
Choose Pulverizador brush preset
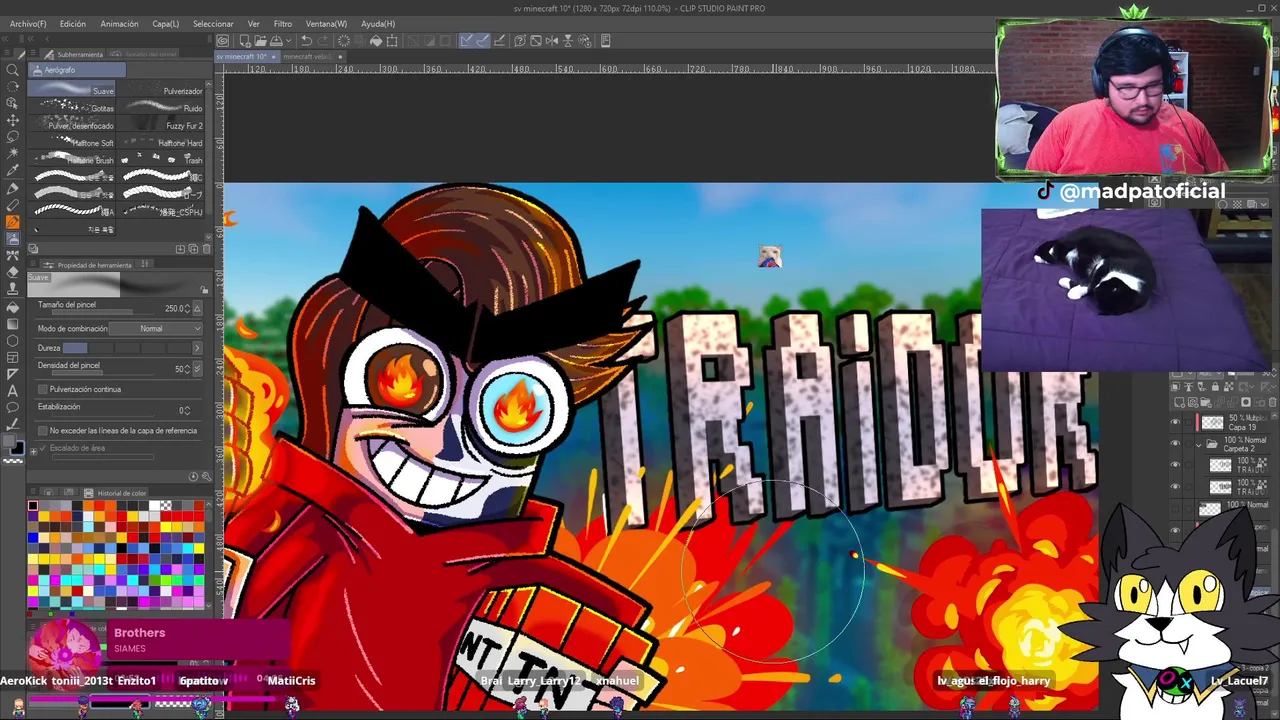pos(161,90)
